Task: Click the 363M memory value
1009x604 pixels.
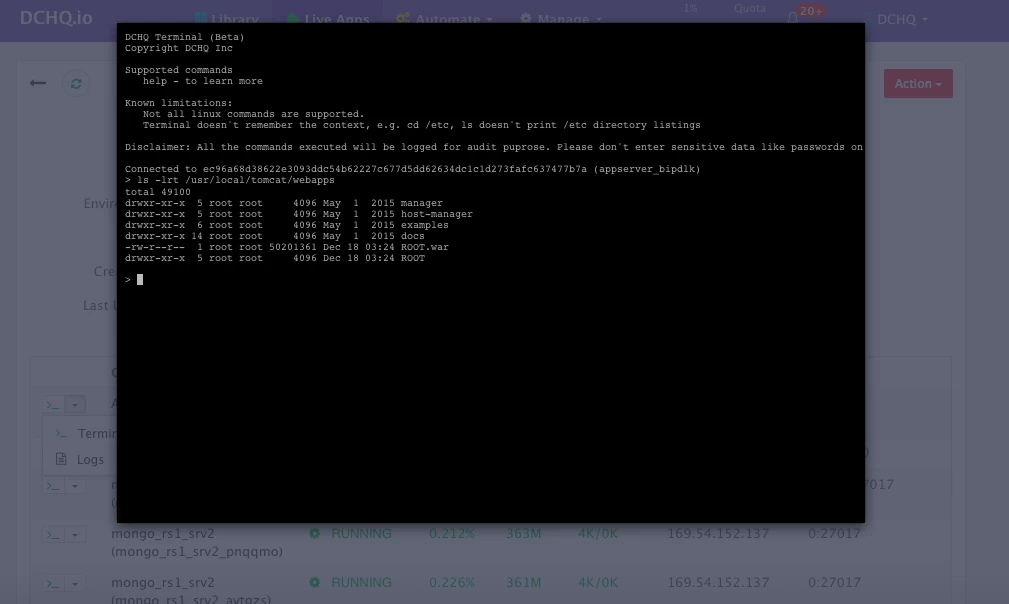Action: (523, 533)
